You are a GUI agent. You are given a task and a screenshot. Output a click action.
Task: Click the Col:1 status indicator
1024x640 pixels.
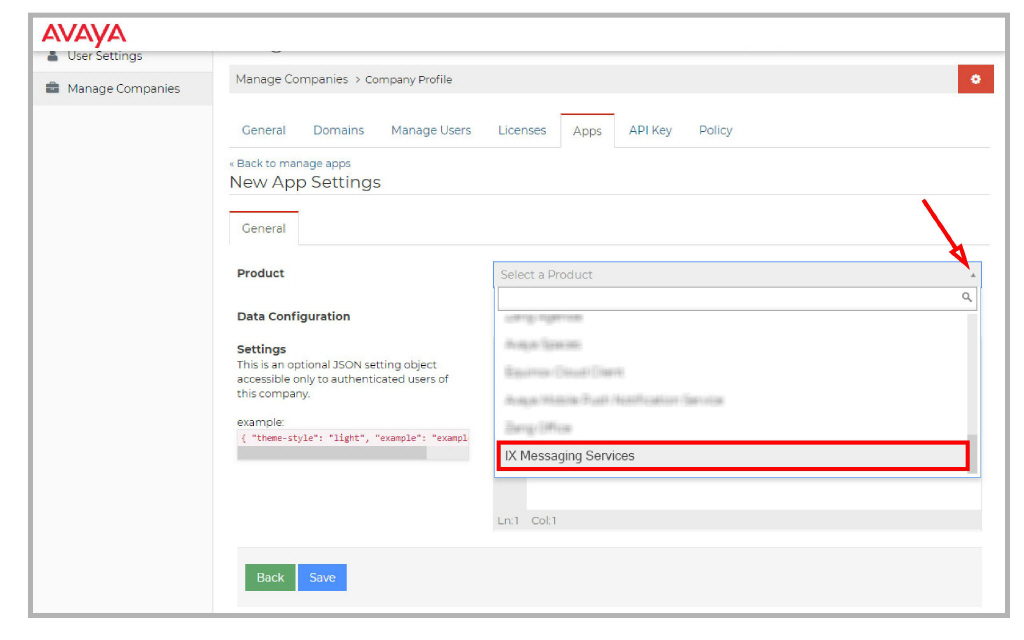click(543, 520)
